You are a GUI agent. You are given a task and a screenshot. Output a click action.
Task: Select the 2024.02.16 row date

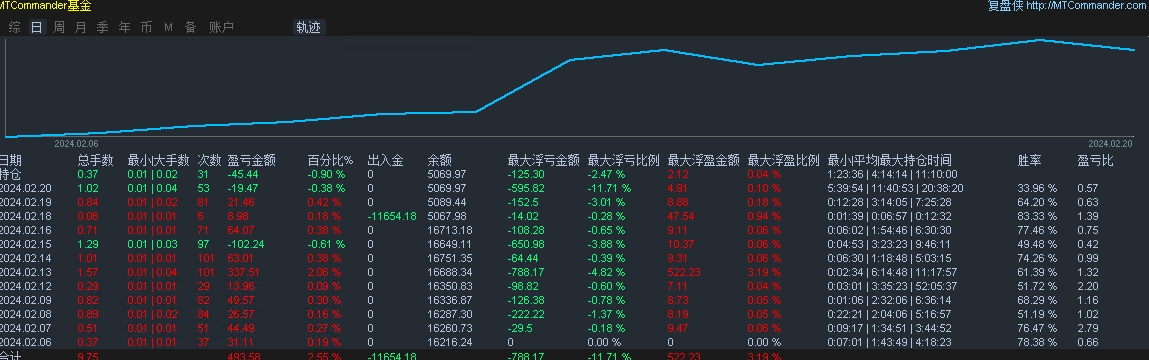coord(26,230)
